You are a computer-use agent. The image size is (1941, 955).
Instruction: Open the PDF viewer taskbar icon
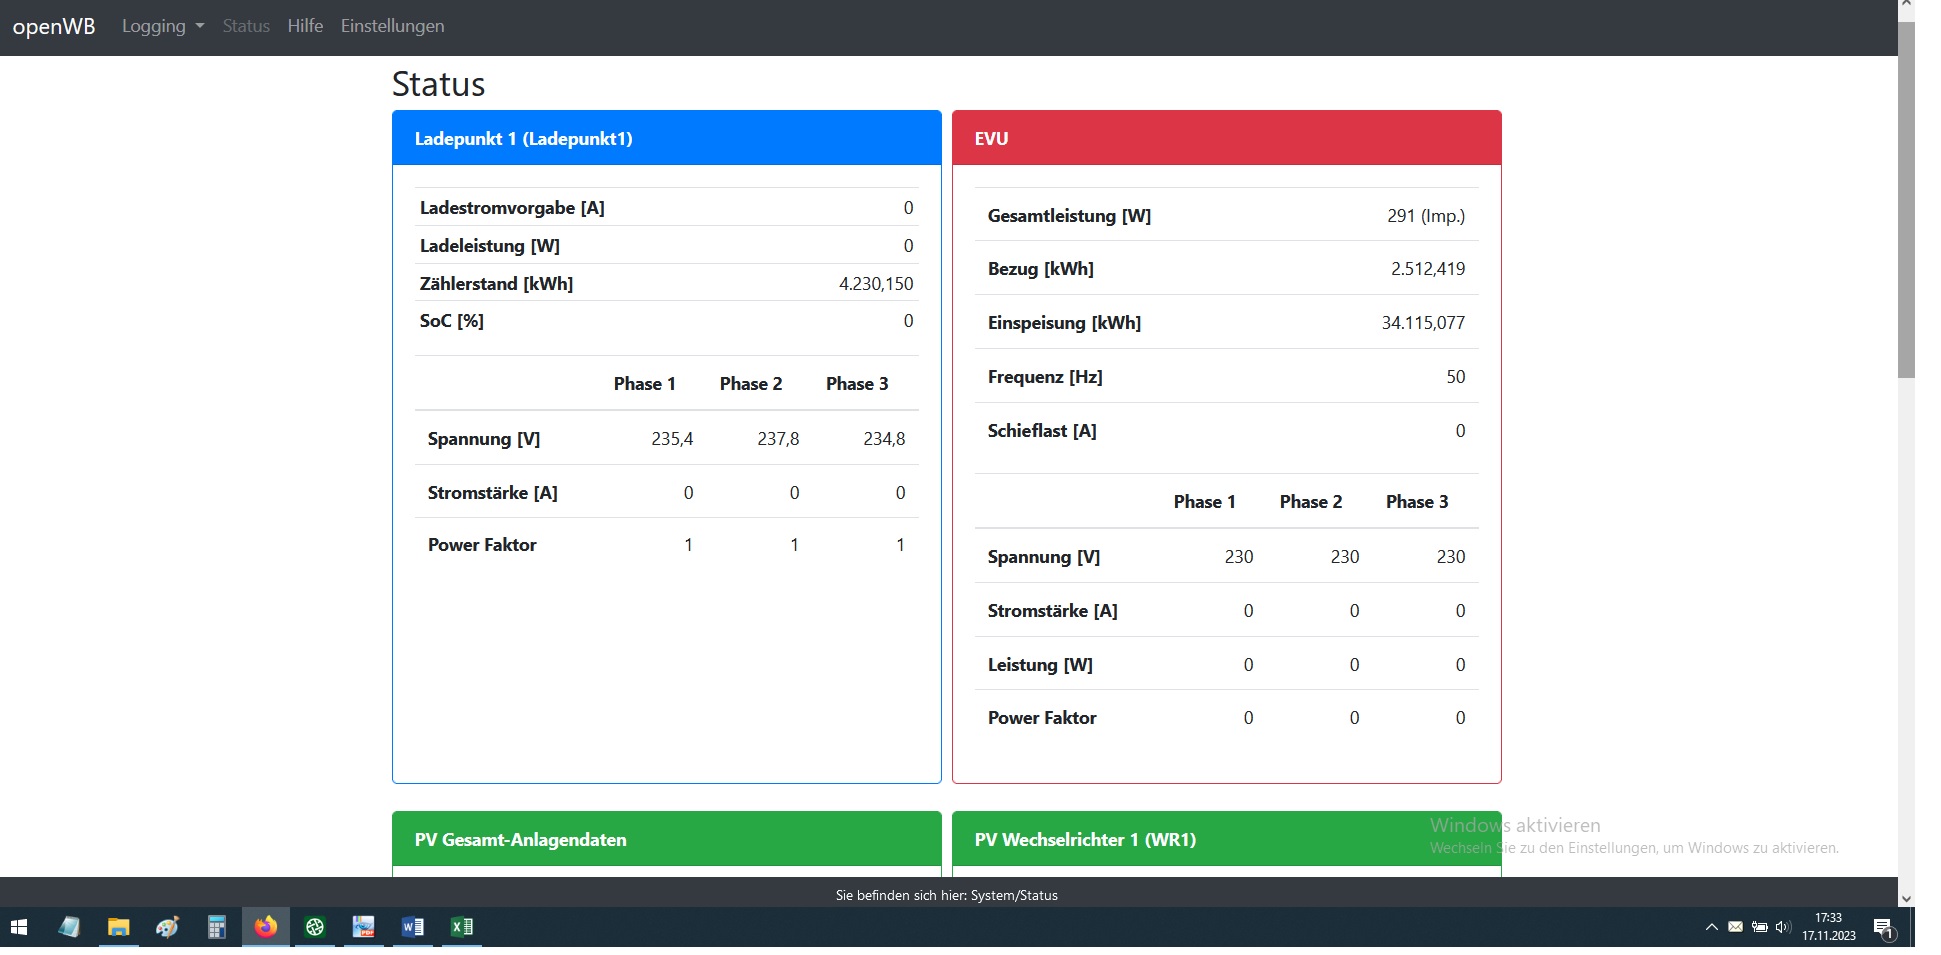click(363, 927)
